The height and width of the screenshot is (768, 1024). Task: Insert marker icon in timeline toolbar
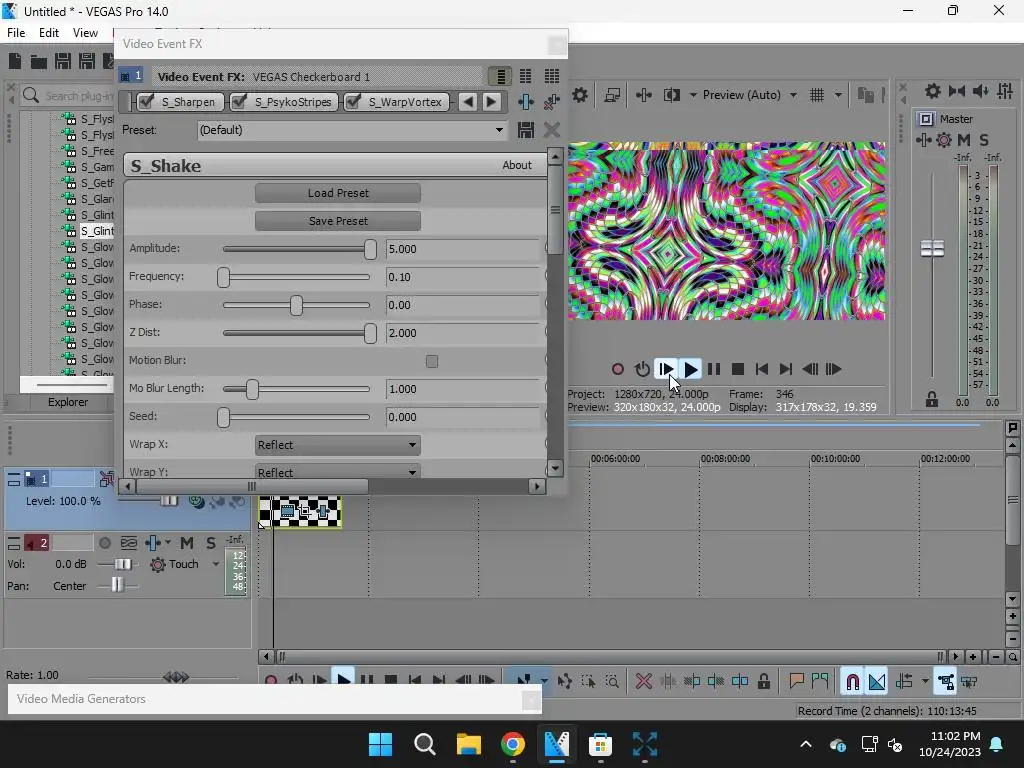pos(796,681)
